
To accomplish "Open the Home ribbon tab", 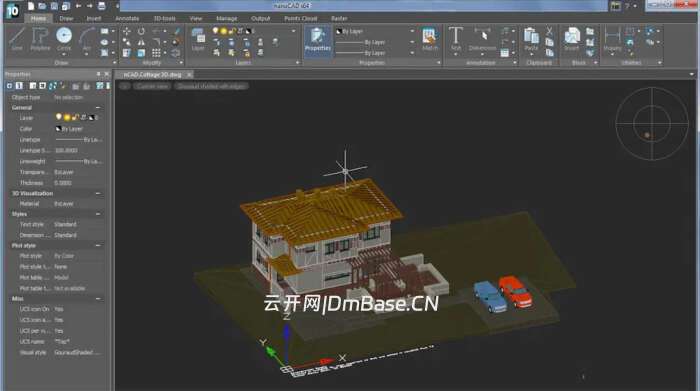I will (38, 18).
